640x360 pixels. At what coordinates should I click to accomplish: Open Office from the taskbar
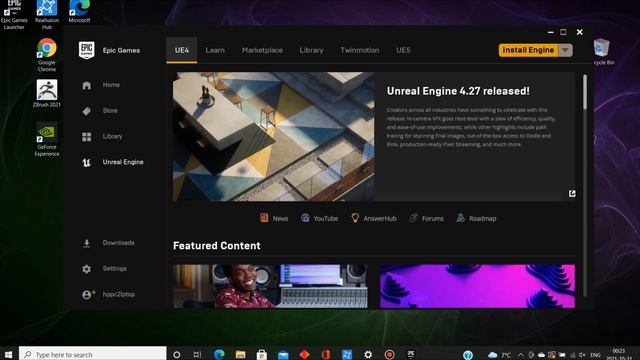[325, 354]
